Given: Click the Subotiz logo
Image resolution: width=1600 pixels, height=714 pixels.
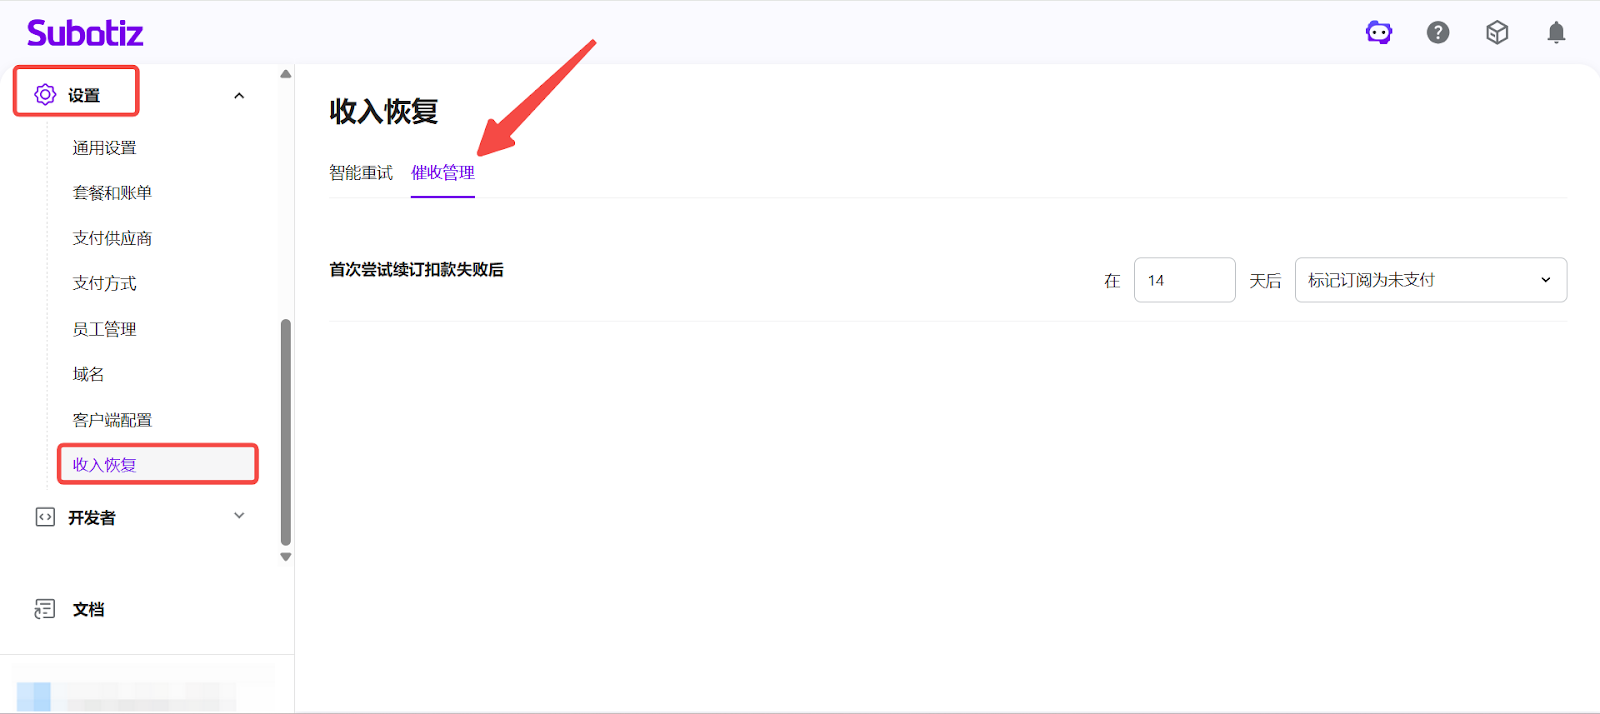Looking at the screenshot, I should click(85, 33).
